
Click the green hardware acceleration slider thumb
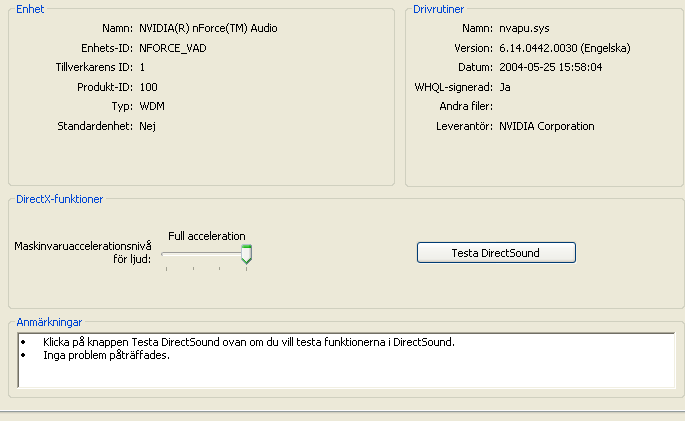246,254
